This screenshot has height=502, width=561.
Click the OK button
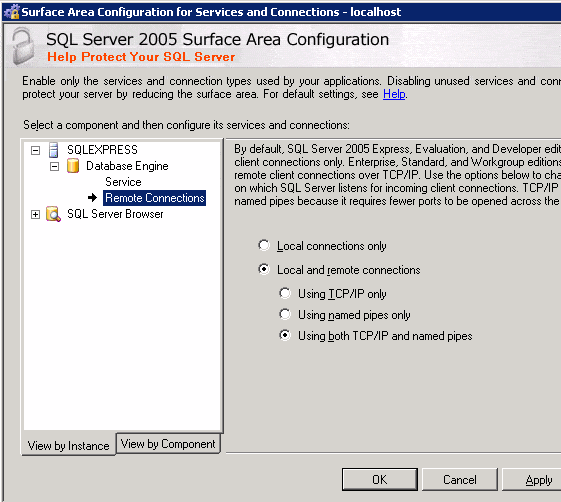[x=380, y=479]
